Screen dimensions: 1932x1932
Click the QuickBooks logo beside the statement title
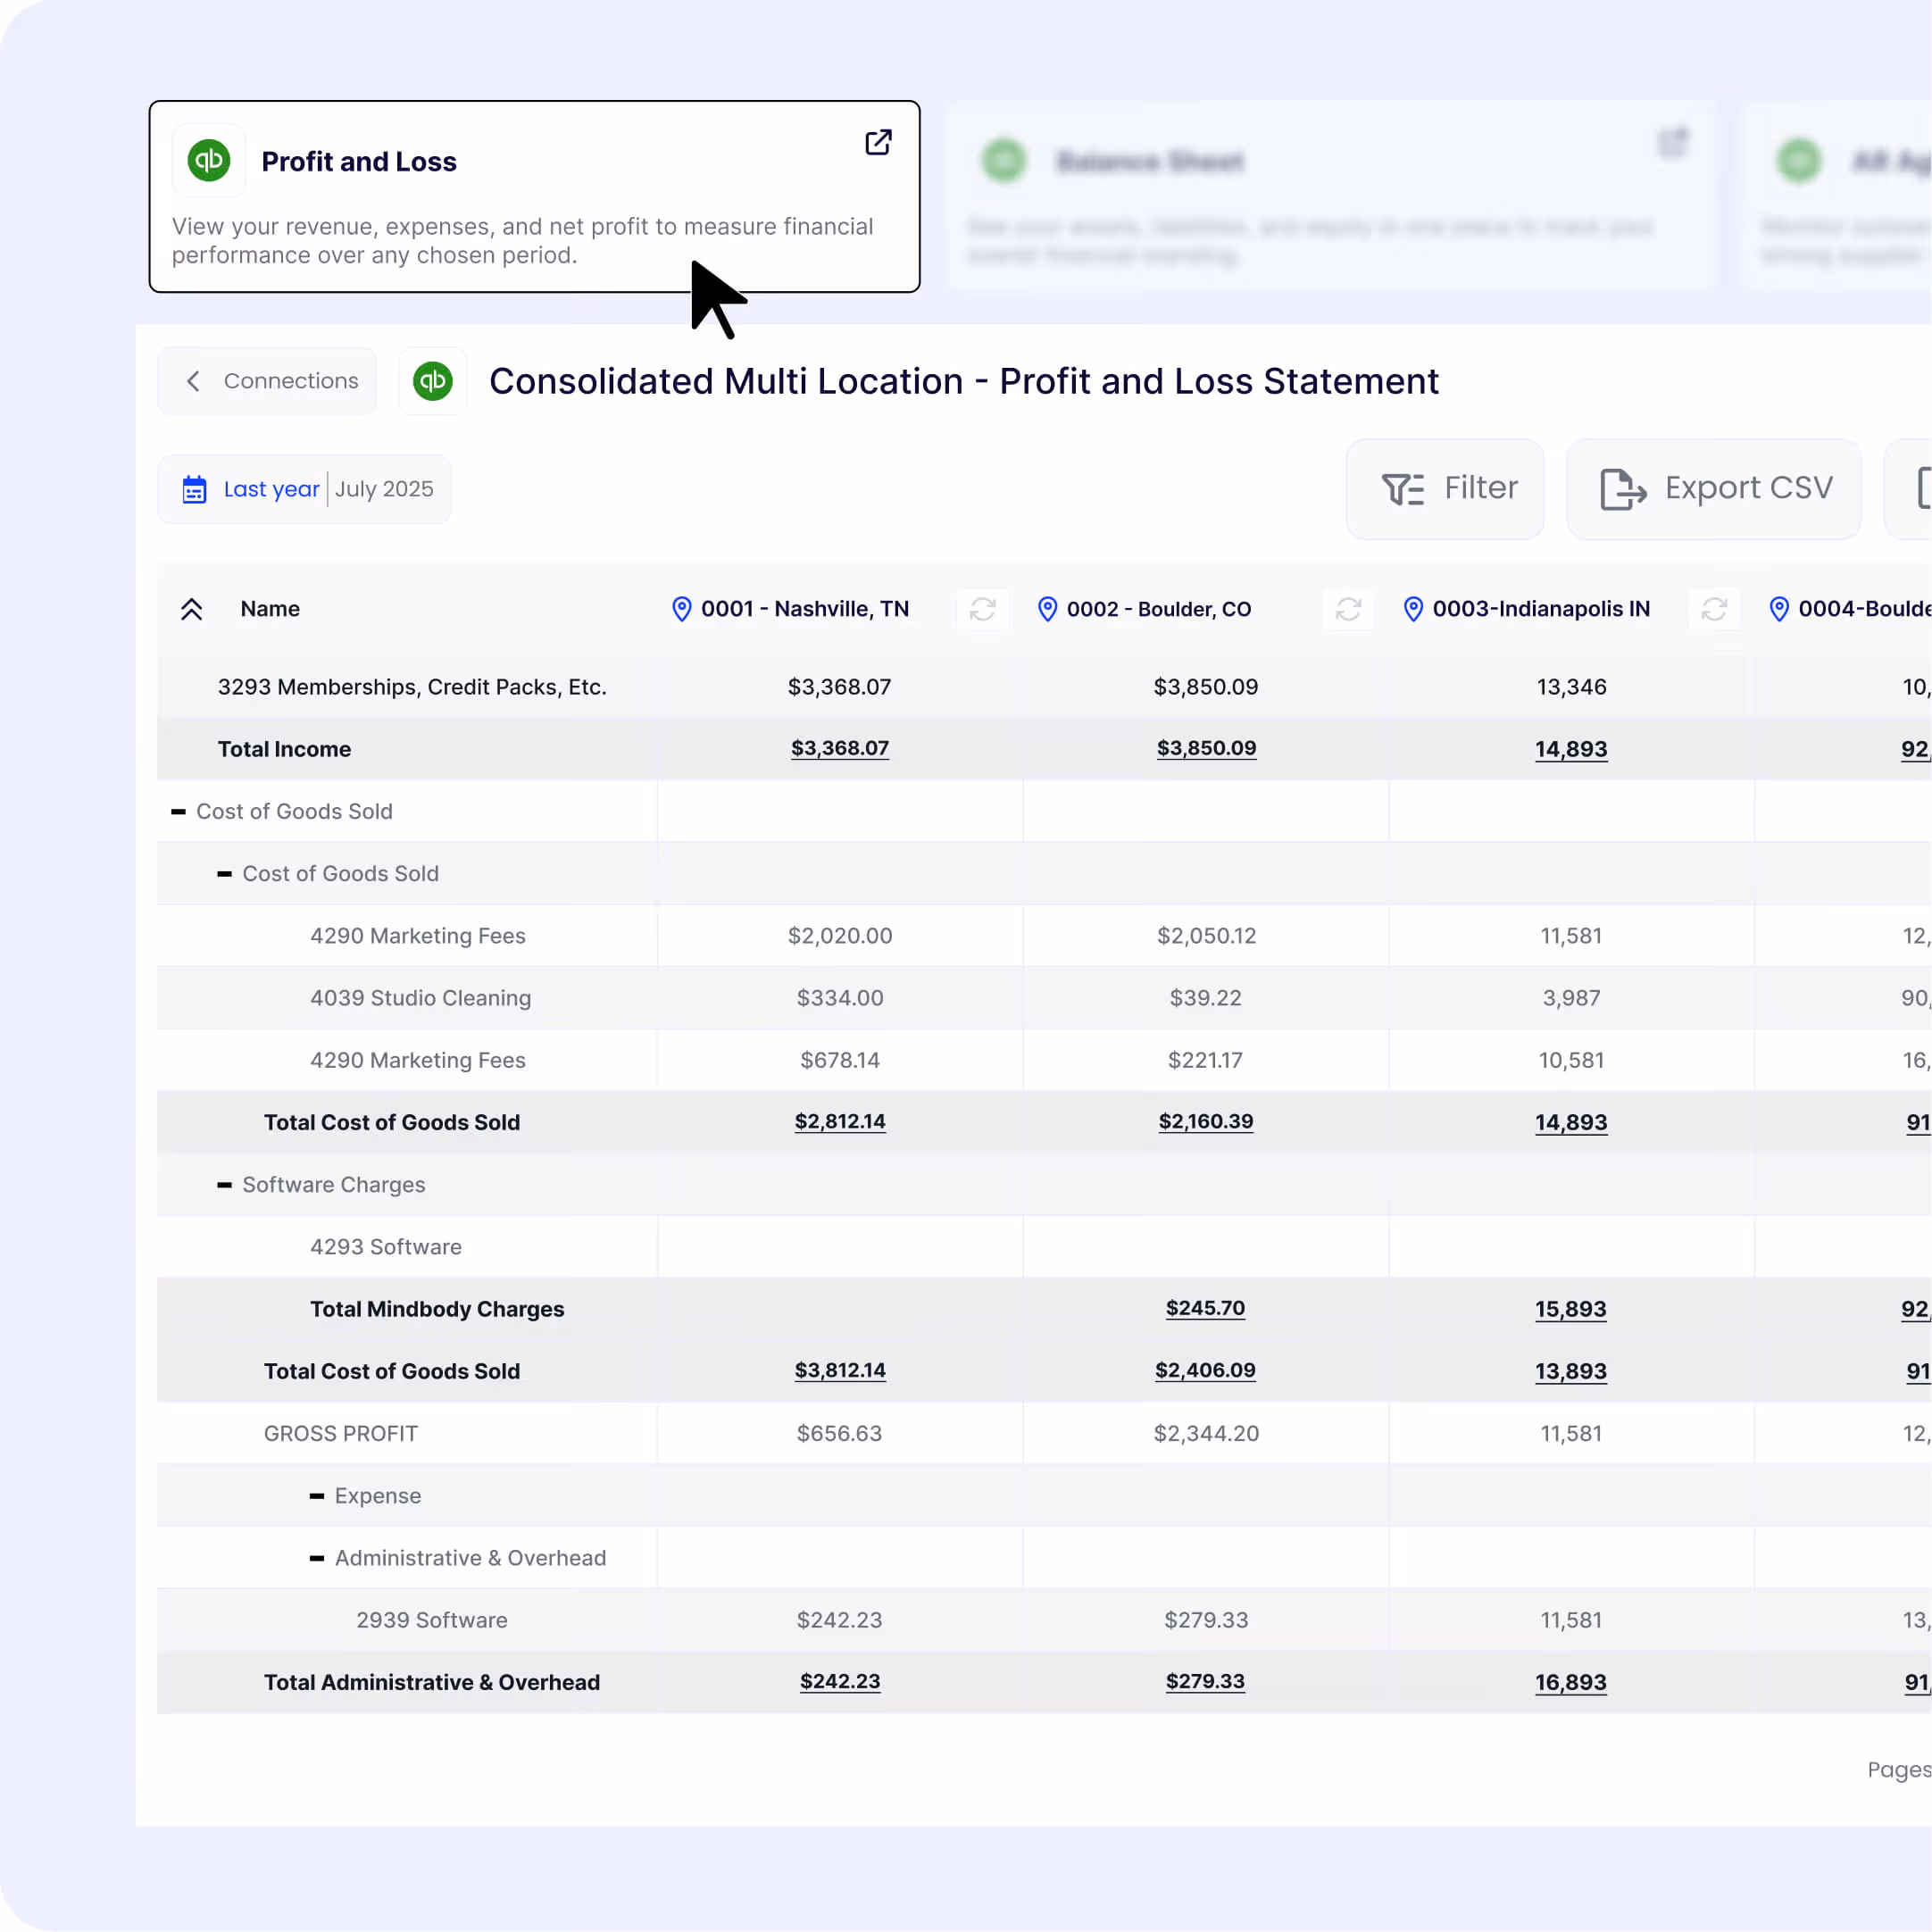pos(433,381)
